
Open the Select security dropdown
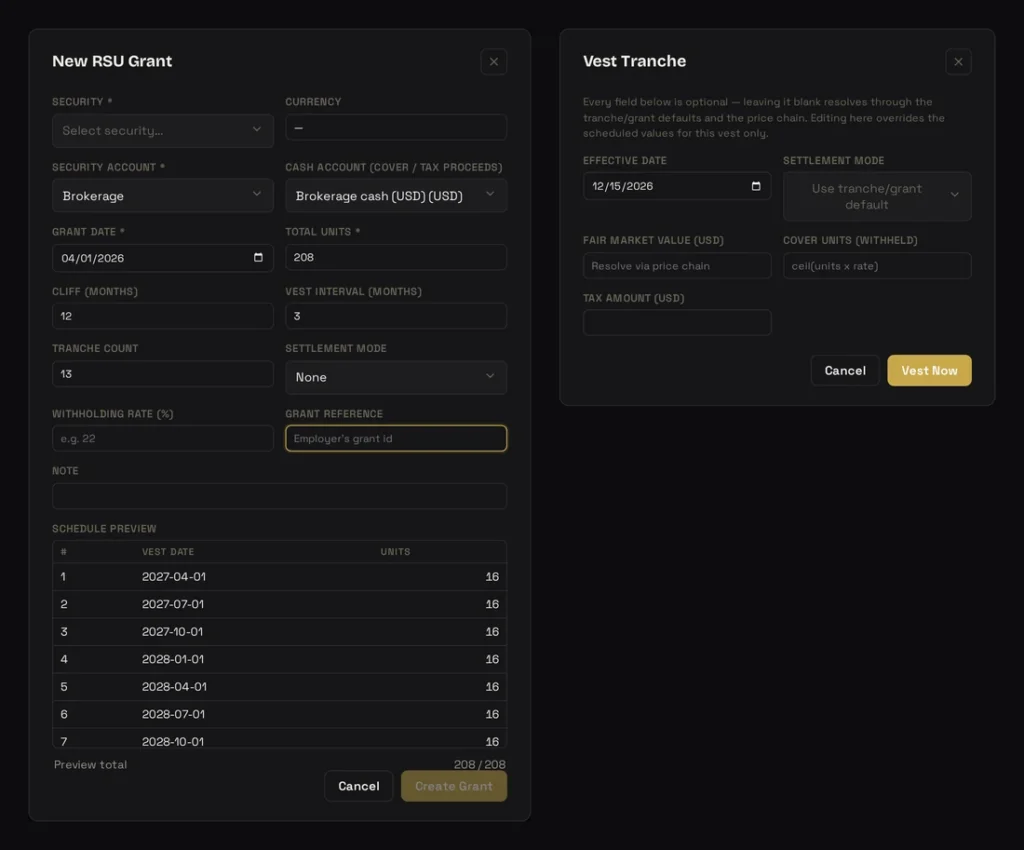click(x=163, y=131)
